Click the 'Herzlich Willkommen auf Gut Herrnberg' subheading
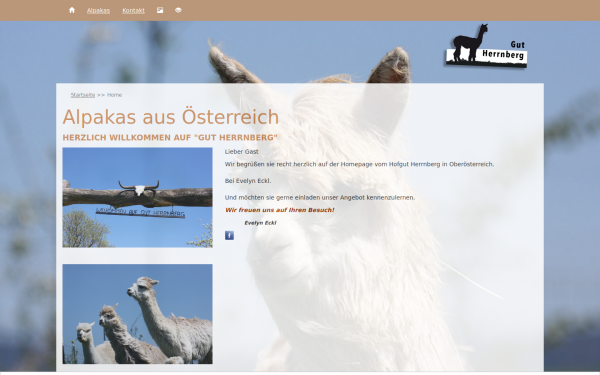The image size is (600, 375). [170, 137]
